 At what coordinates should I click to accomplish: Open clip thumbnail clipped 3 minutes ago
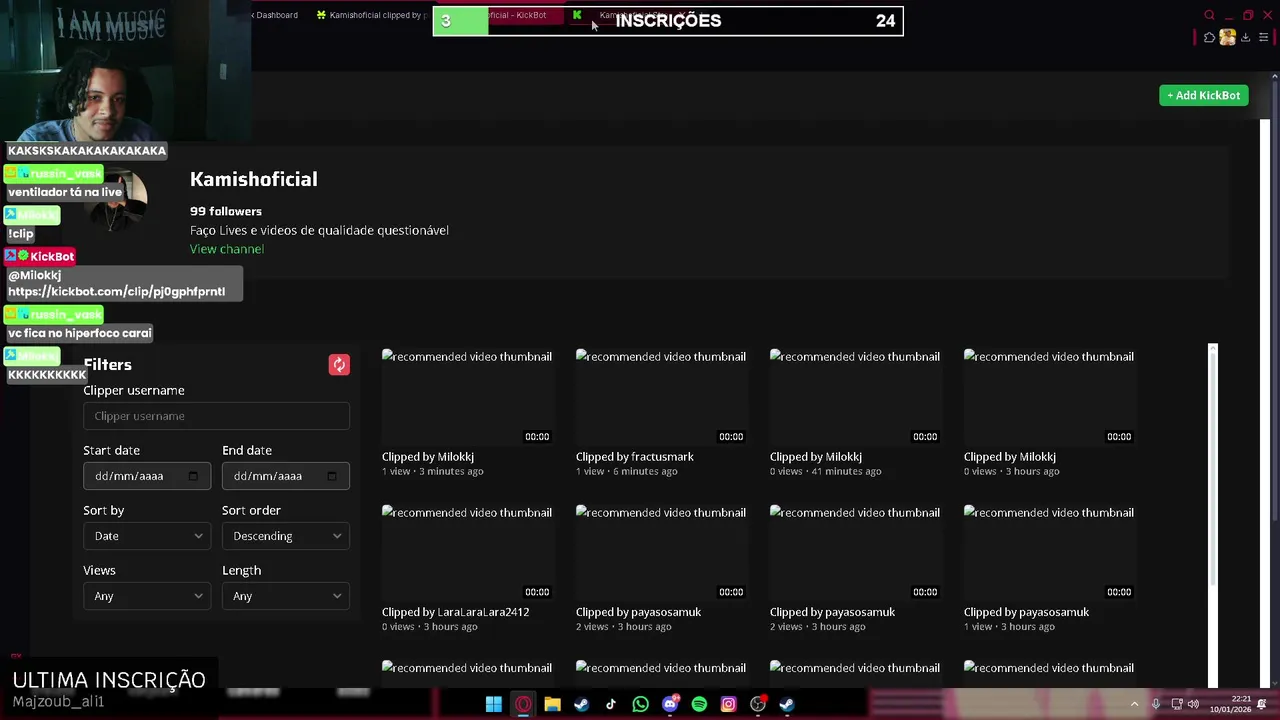click(x=467, y=397)
